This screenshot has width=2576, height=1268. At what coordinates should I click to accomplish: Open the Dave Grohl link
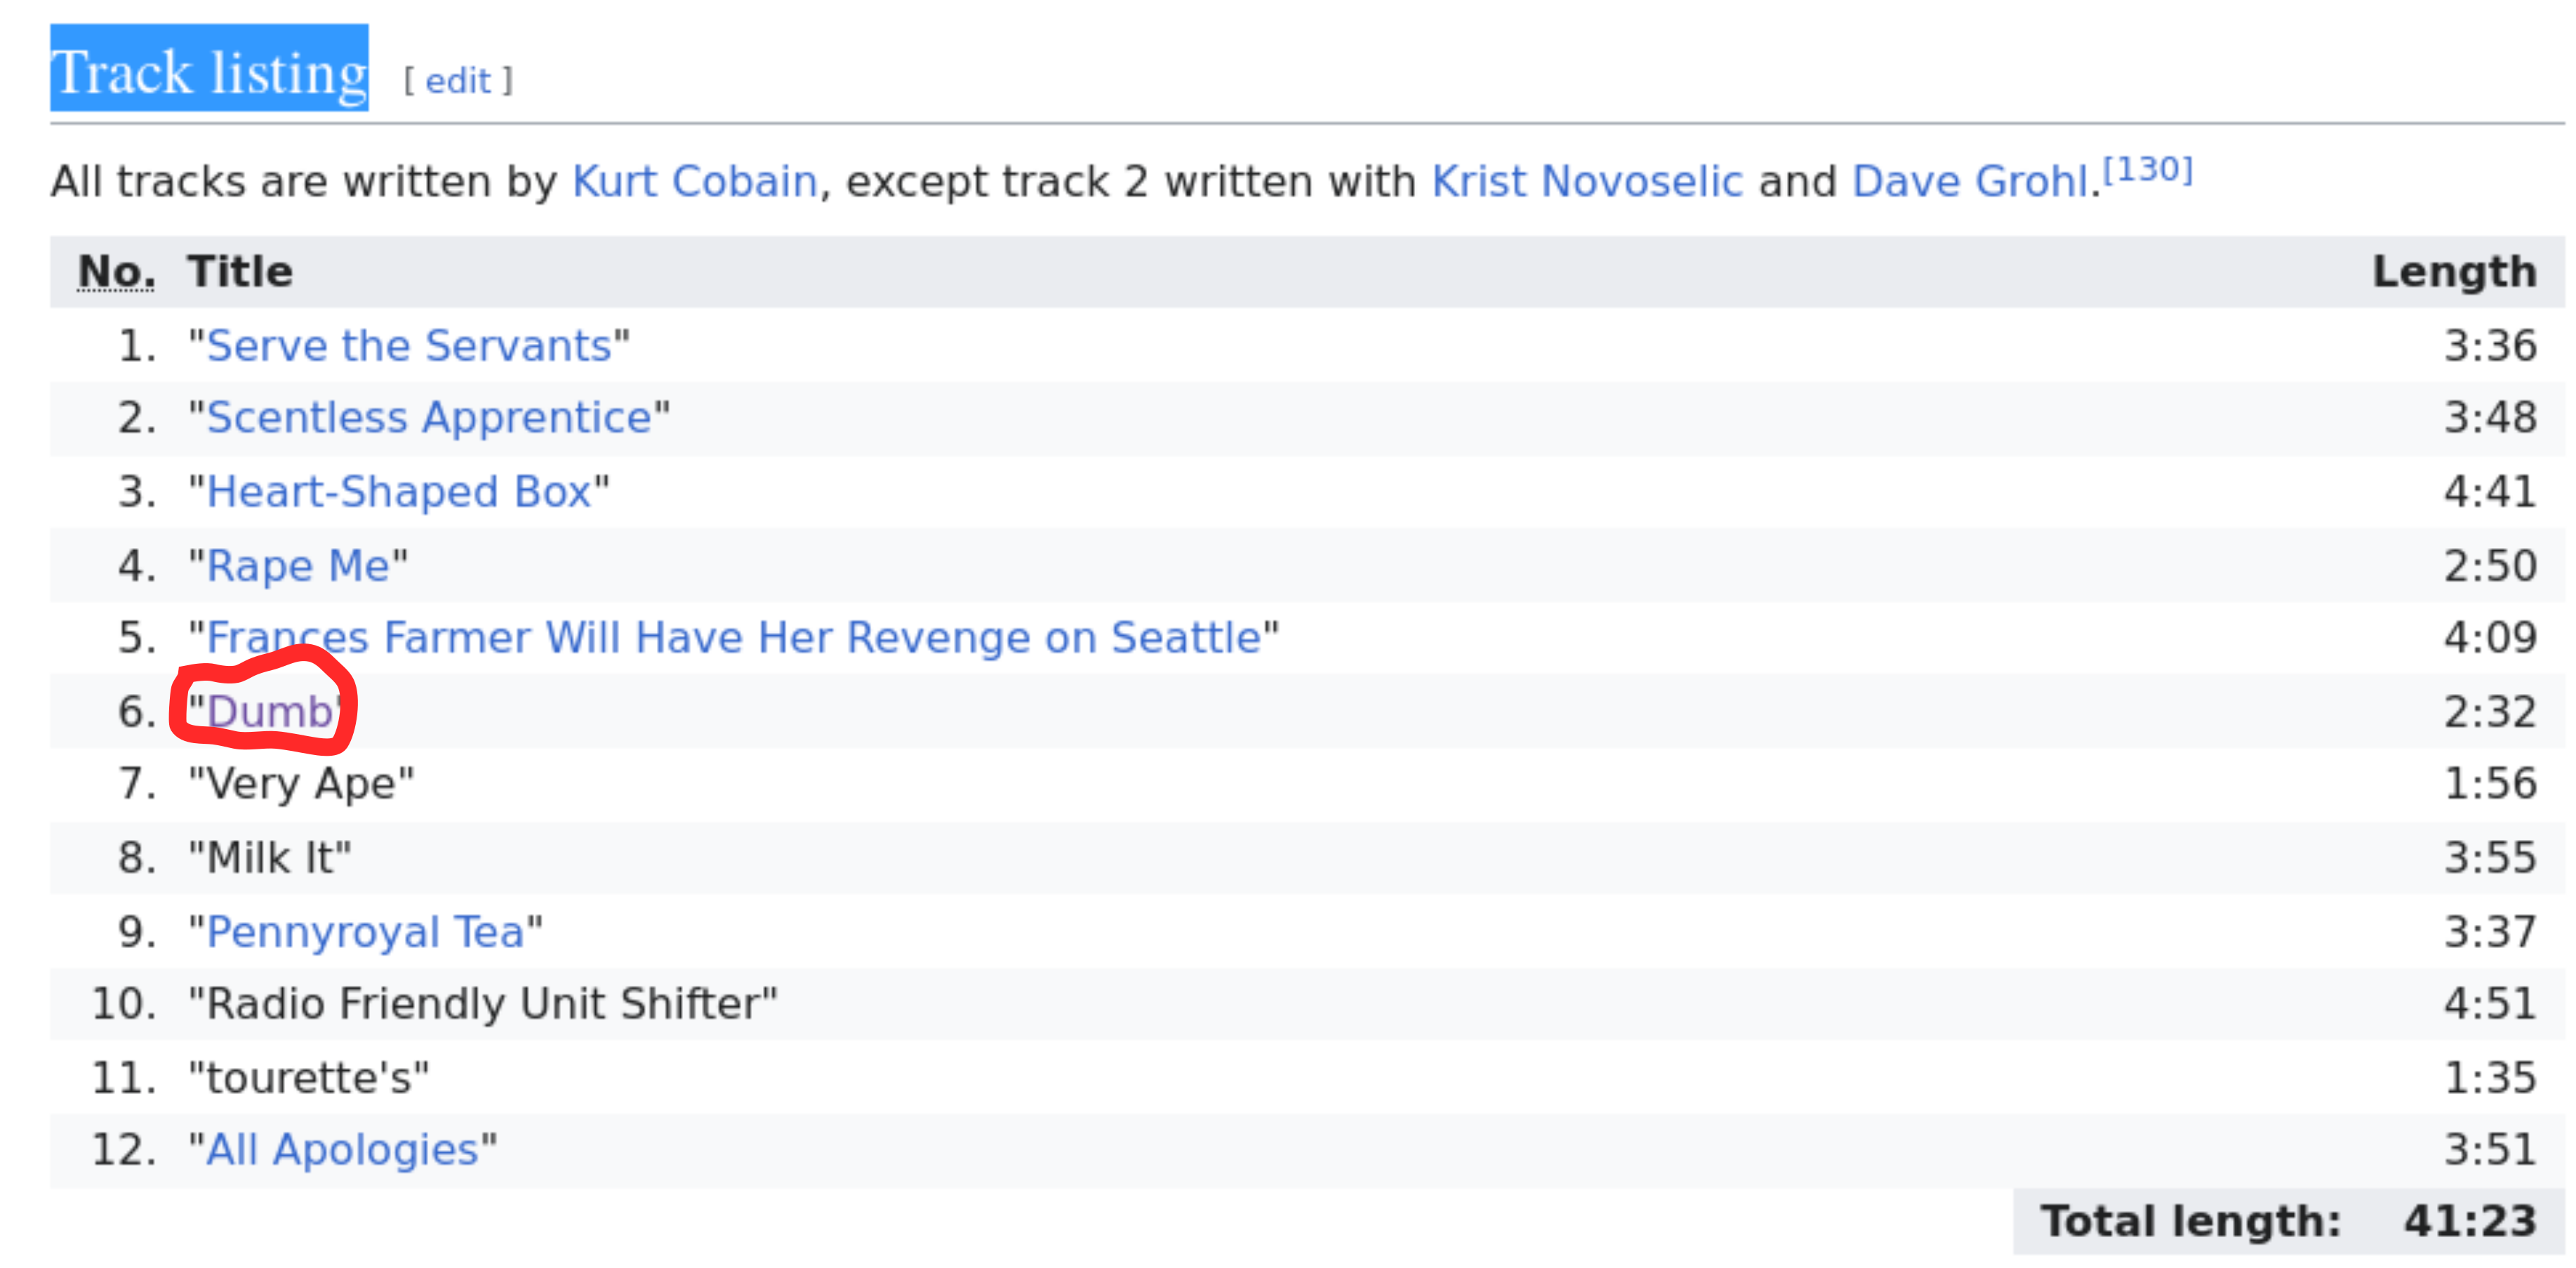tap(1969, 182)
